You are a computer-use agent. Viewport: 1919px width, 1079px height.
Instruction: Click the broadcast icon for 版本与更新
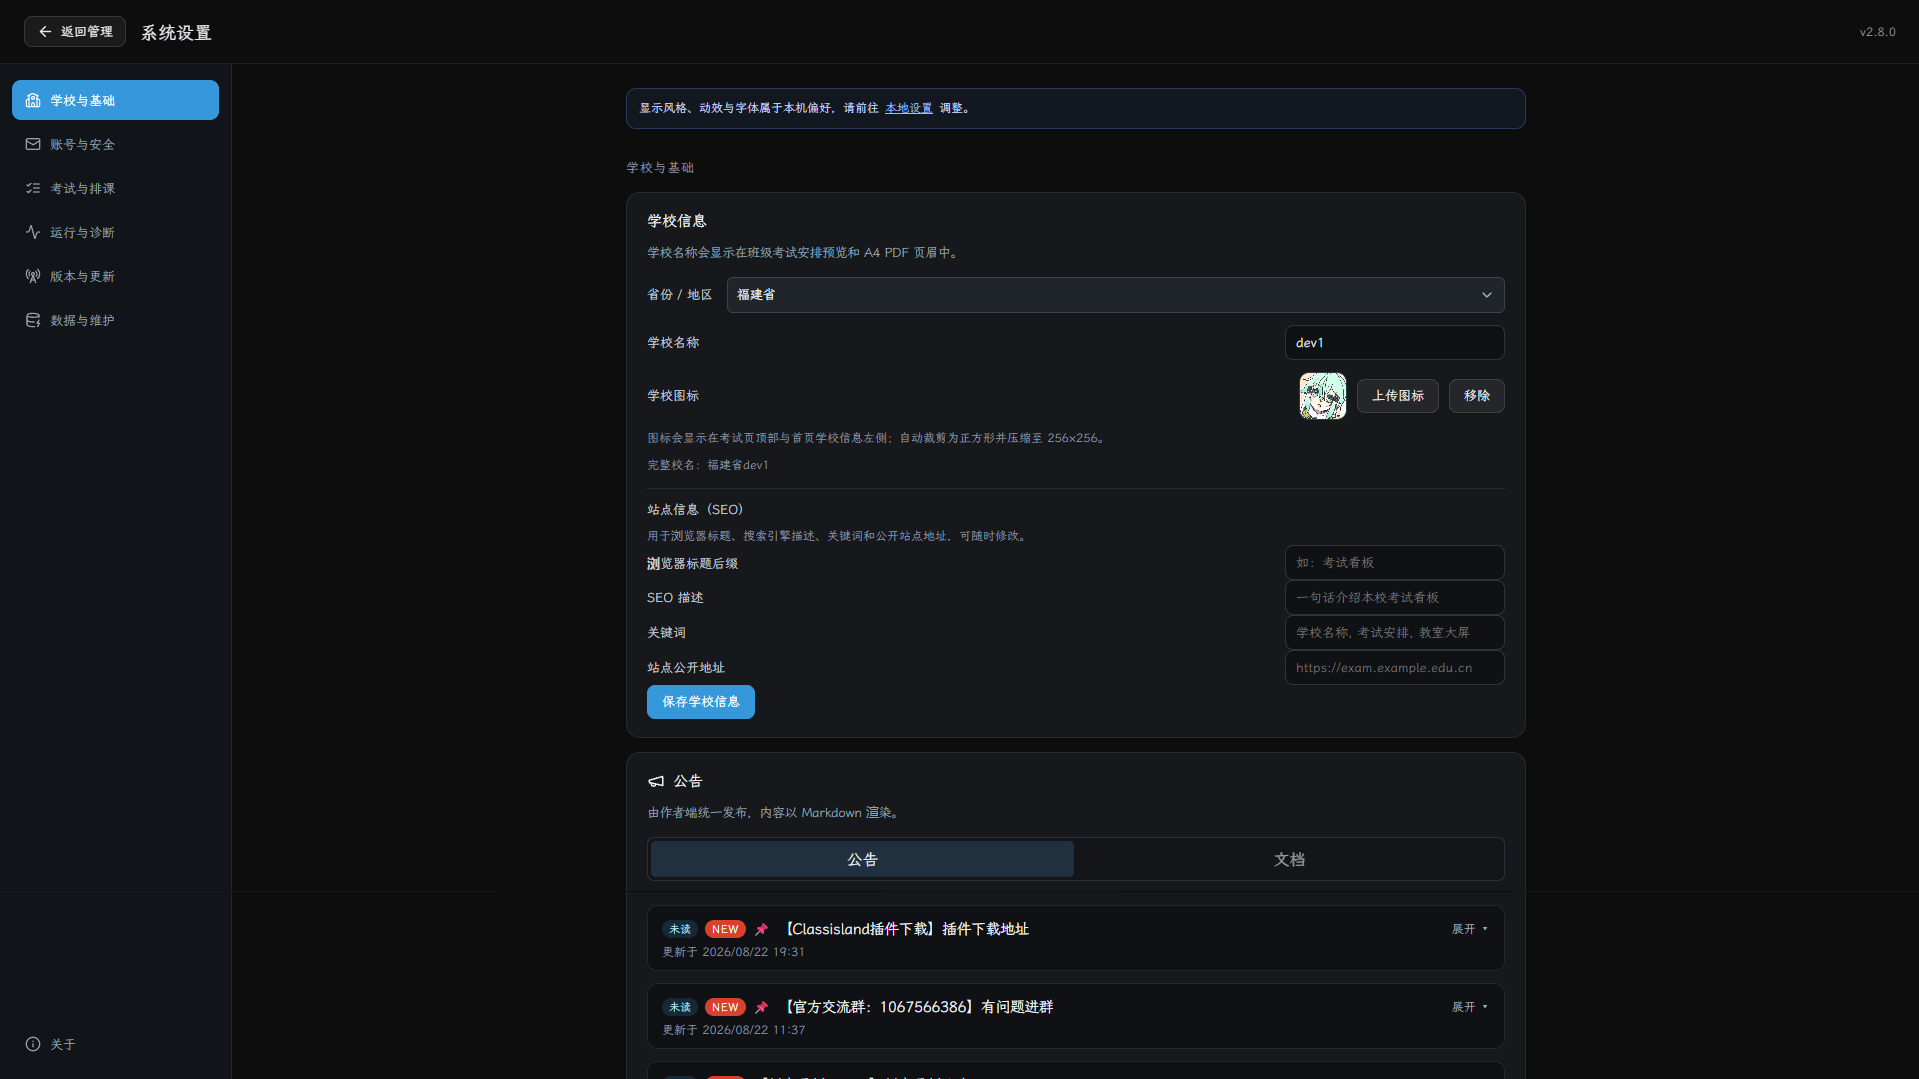tap(33, 276)
